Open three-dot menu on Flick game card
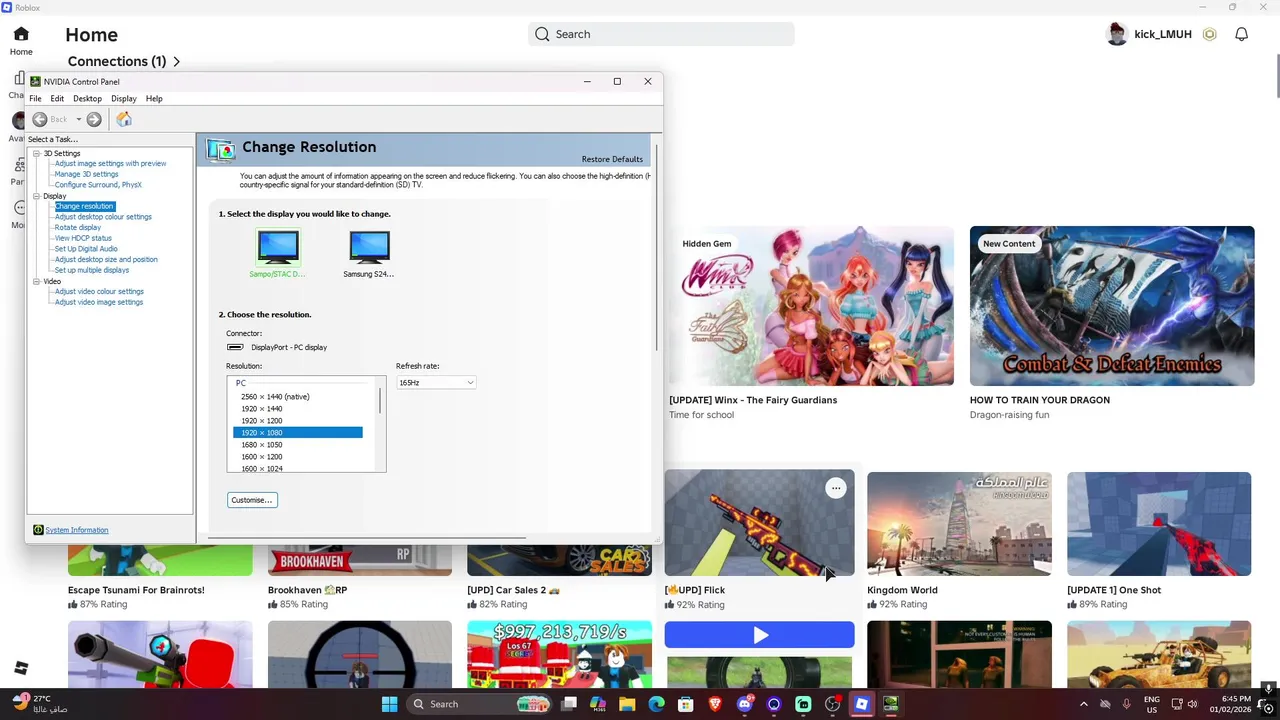This screenshot has height=720, width=1280. [835, 488]
